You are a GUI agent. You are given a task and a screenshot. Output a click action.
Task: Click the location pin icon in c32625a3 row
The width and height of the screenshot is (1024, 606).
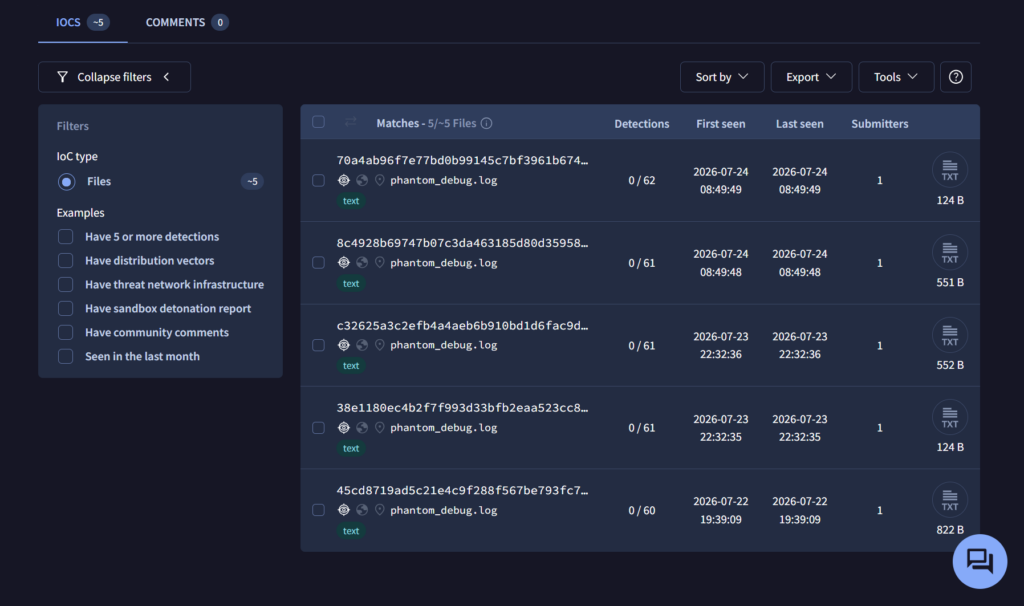tap(379, 345)
